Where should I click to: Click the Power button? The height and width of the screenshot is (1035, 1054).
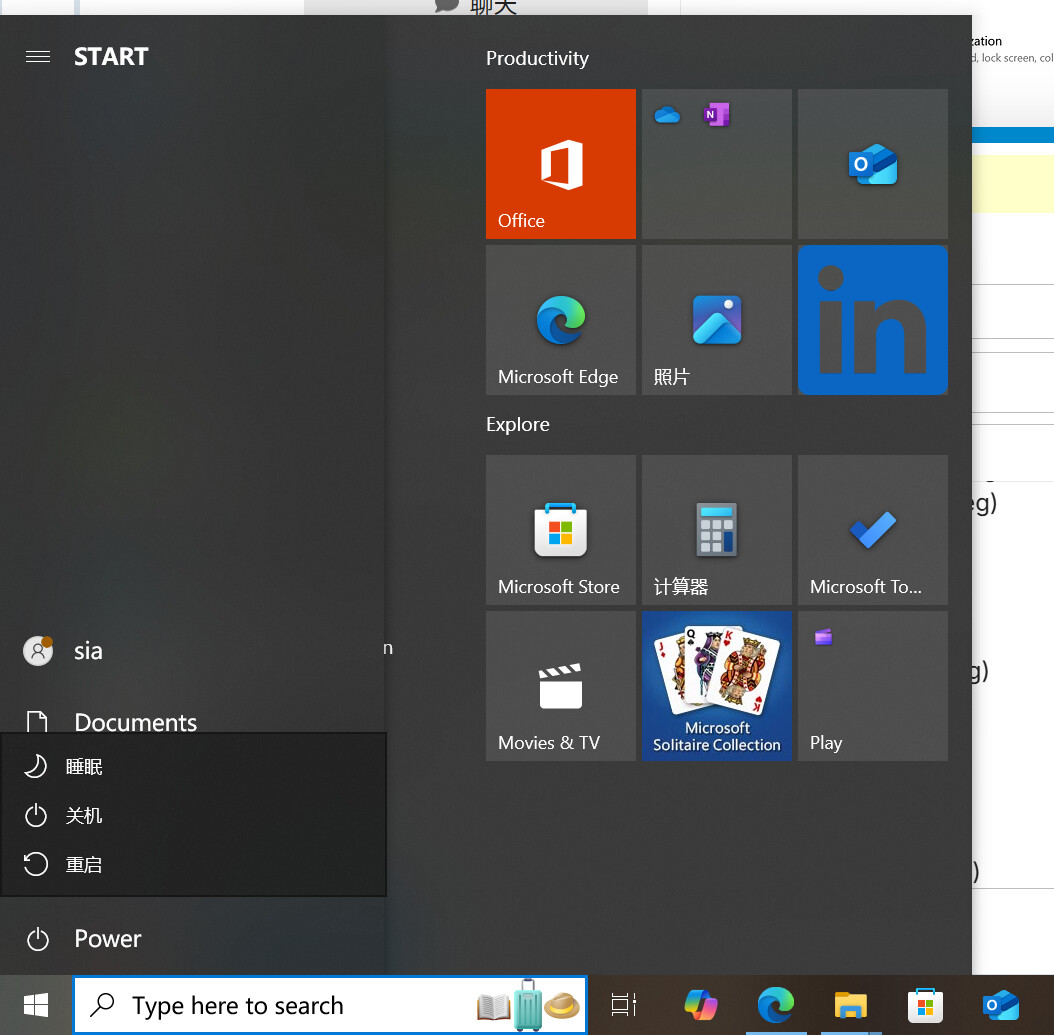(193, 938)
